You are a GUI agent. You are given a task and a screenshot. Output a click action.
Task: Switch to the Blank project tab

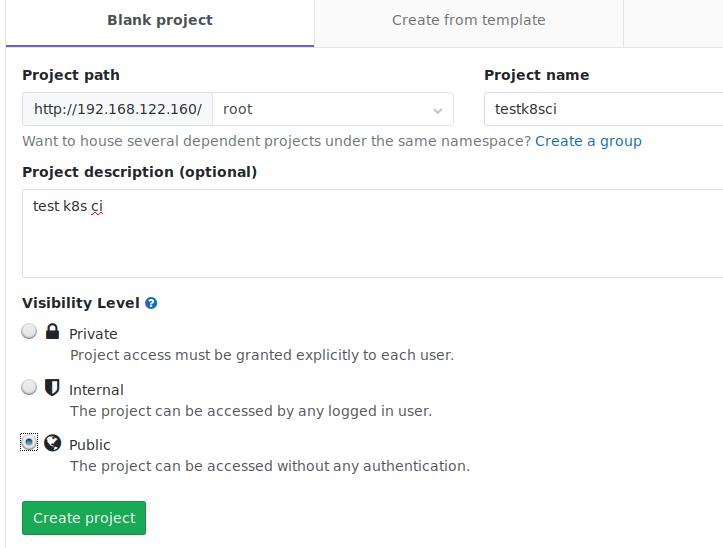[160, 20]
